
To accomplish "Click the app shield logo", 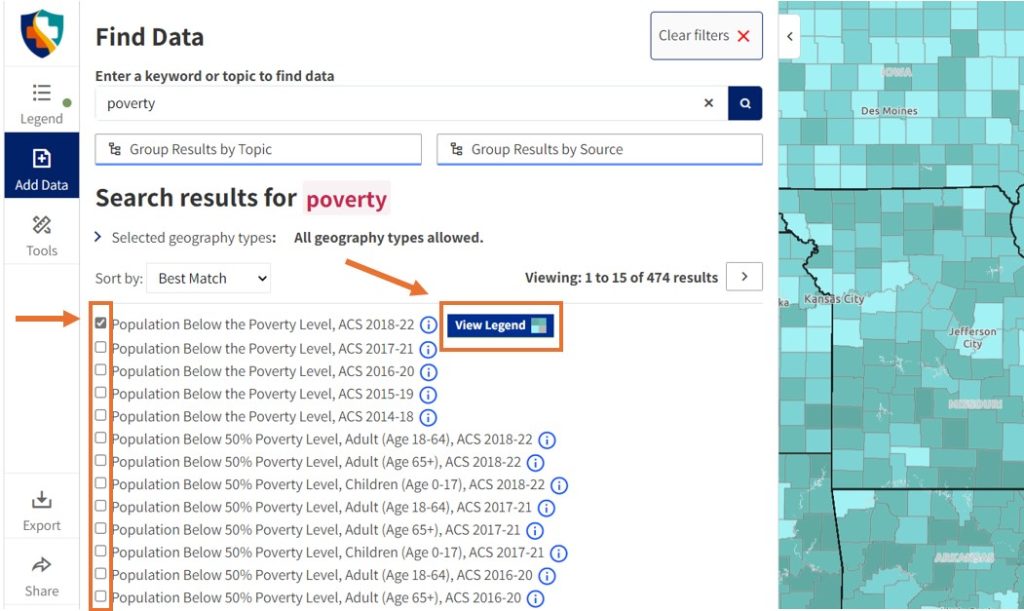I will click(41, 33).
